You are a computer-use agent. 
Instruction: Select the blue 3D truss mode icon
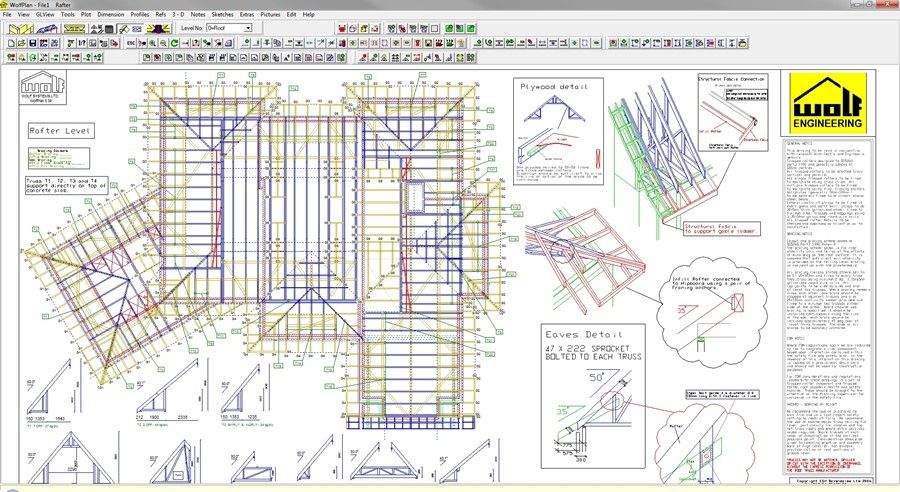pyautogui.click(x=47, y=28)
